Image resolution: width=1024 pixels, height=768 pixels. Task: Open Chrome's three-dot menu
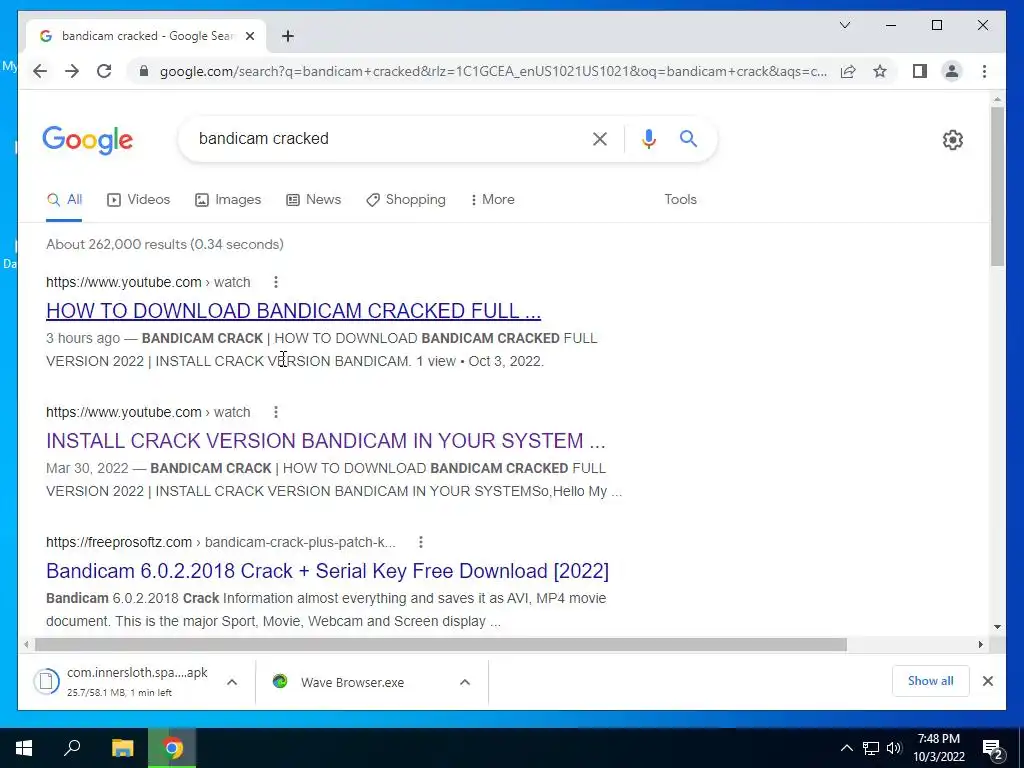984,71
